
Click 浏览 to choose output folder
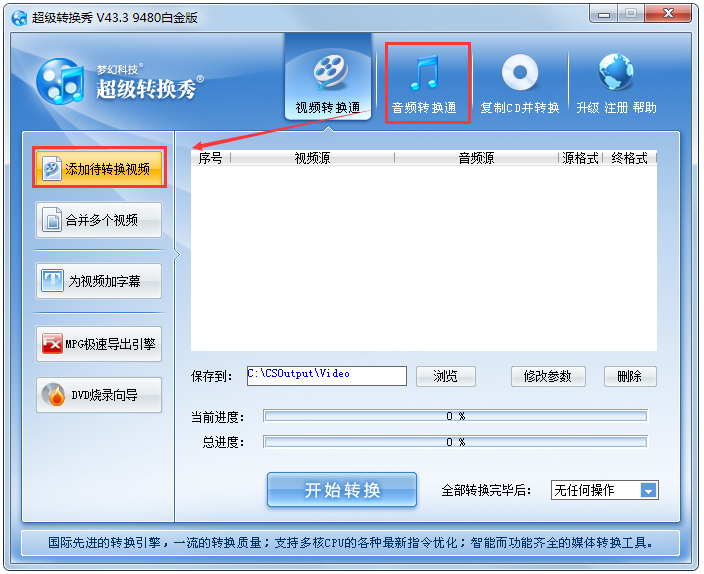(445, 376)
